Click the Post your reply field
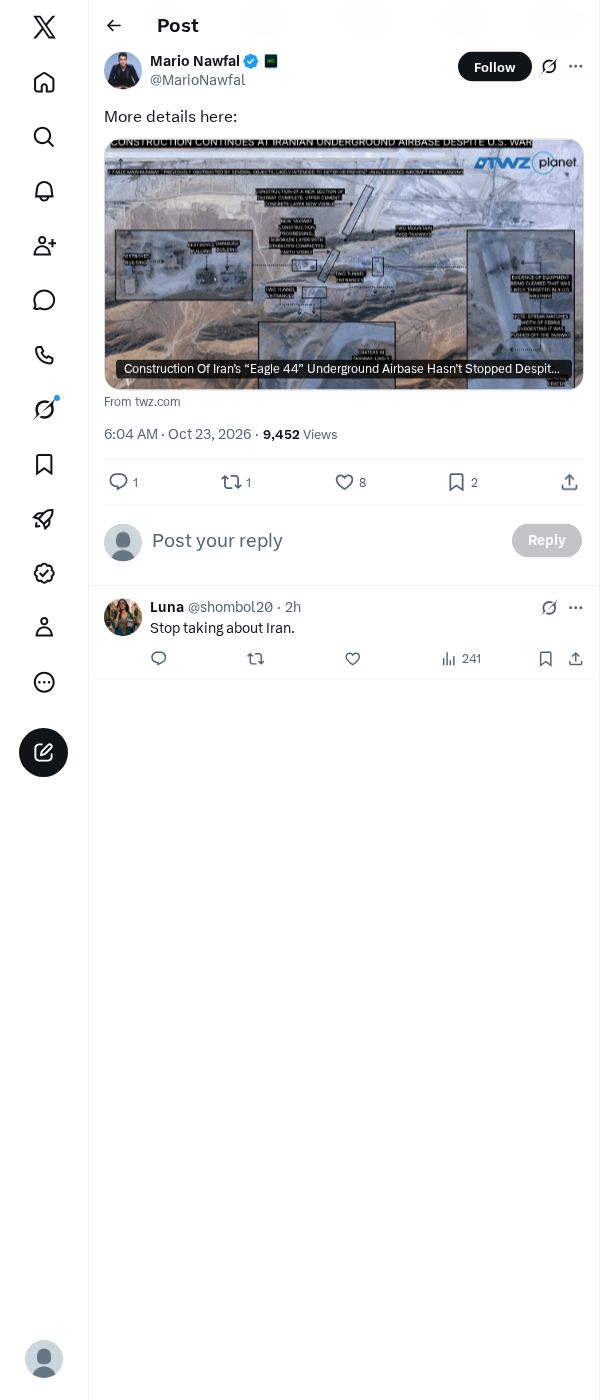600x1400 pixels. (x=326, y=541)
